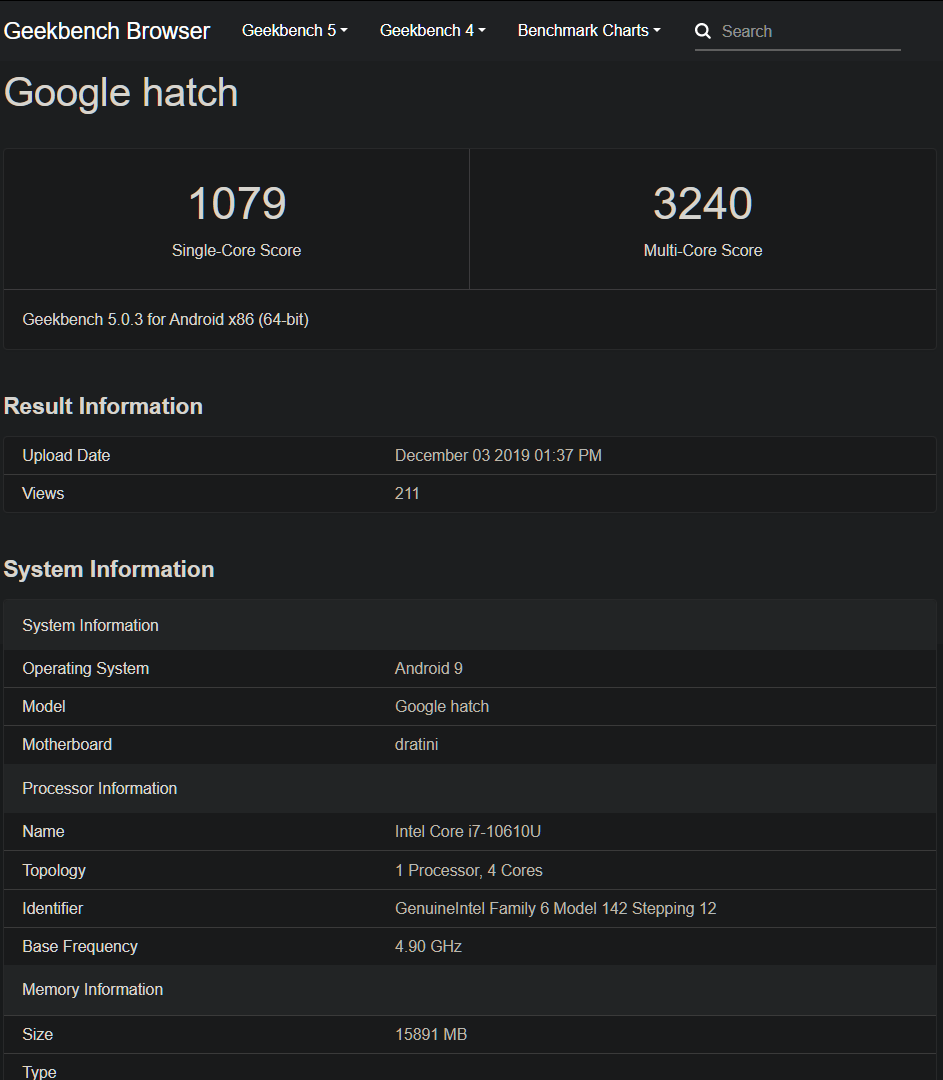This screenshot has height=1080, width=943.
Task: Click the 15891 MB memory size value
Action: pos(431,1035)
